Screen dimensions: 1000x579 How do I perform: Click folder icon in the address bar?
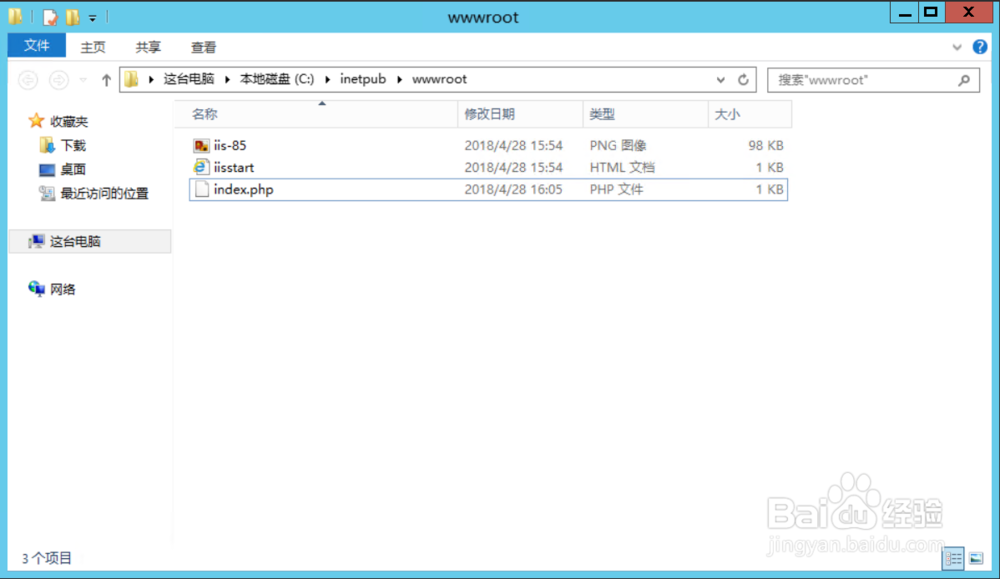[x=131, y=79]
